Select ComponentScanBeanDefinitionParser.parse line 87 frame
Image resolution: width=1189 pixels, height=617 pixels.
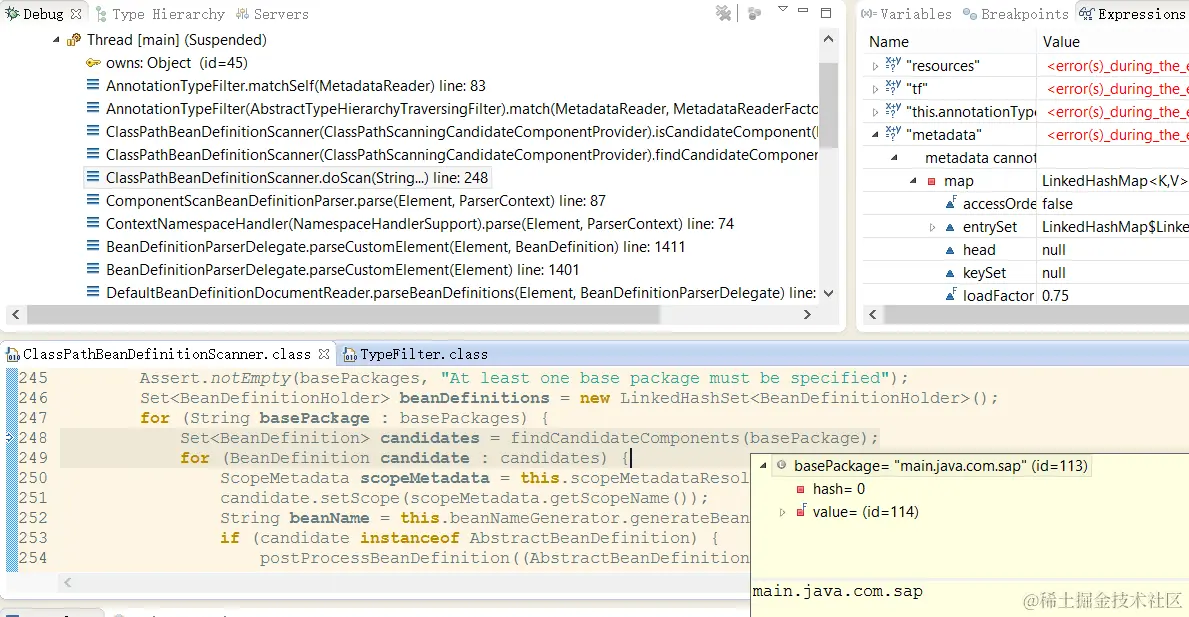click(x=356, y=201)
